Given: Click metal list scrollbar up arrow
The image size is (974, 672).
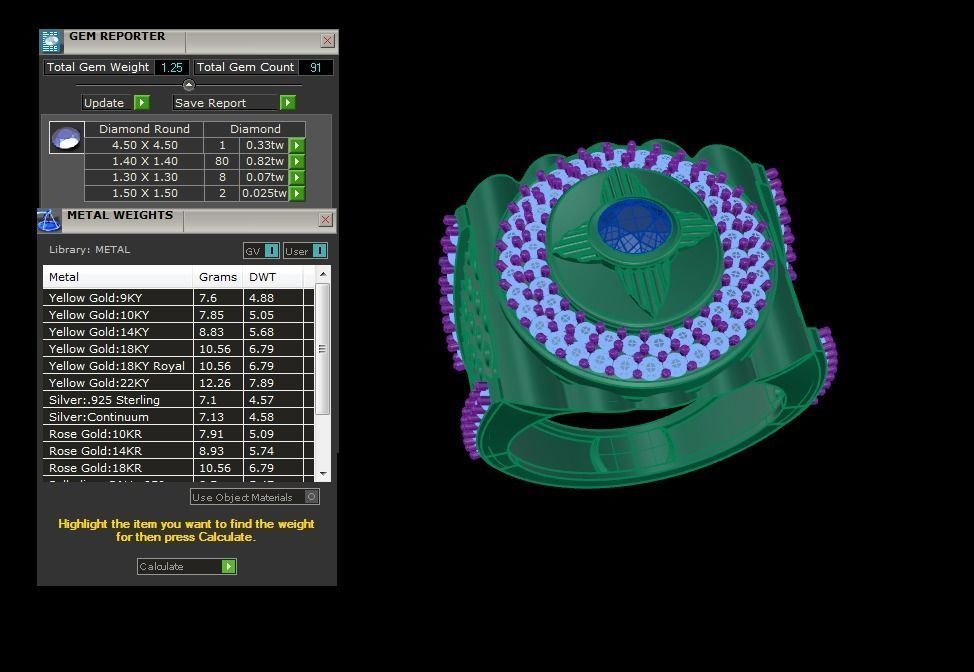Looking at the screenshot, I should click(323, 275).
